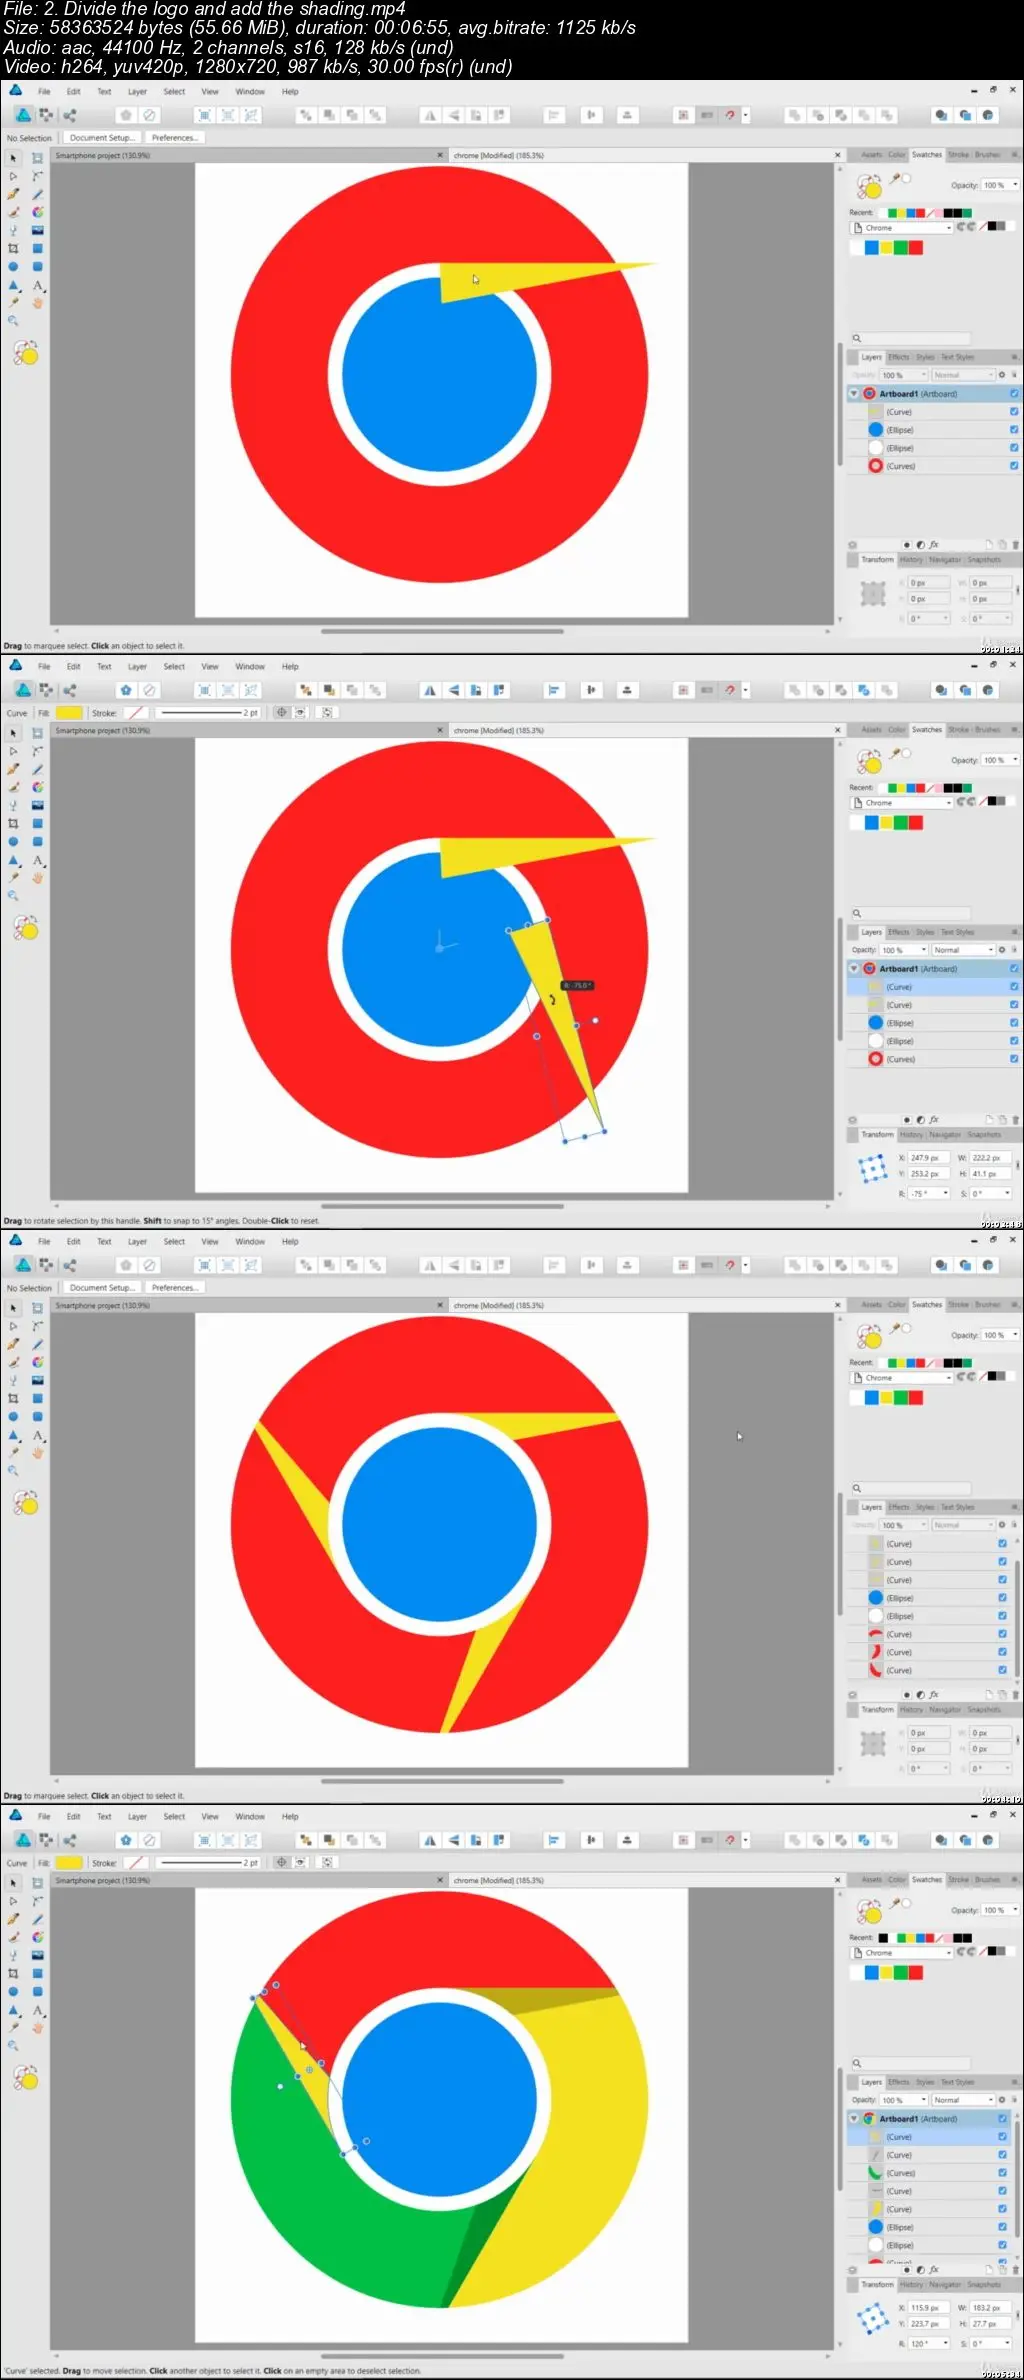Toggle selected (Curve) layer checkbox in second frame
1024x2380 pixels.
[x=1014, y=987]
